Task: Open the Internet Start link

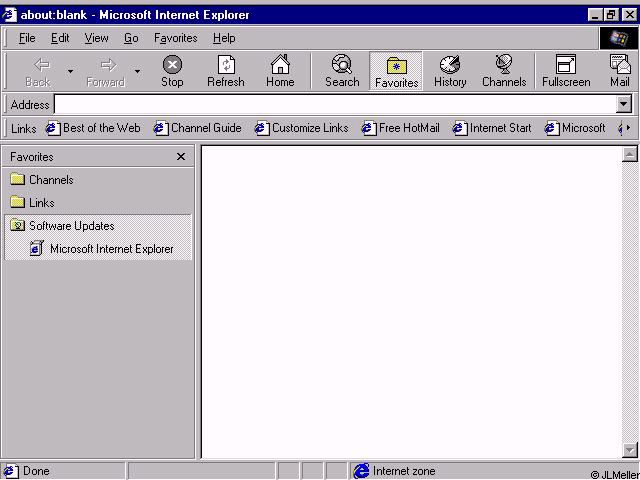Action: (492, 128)
